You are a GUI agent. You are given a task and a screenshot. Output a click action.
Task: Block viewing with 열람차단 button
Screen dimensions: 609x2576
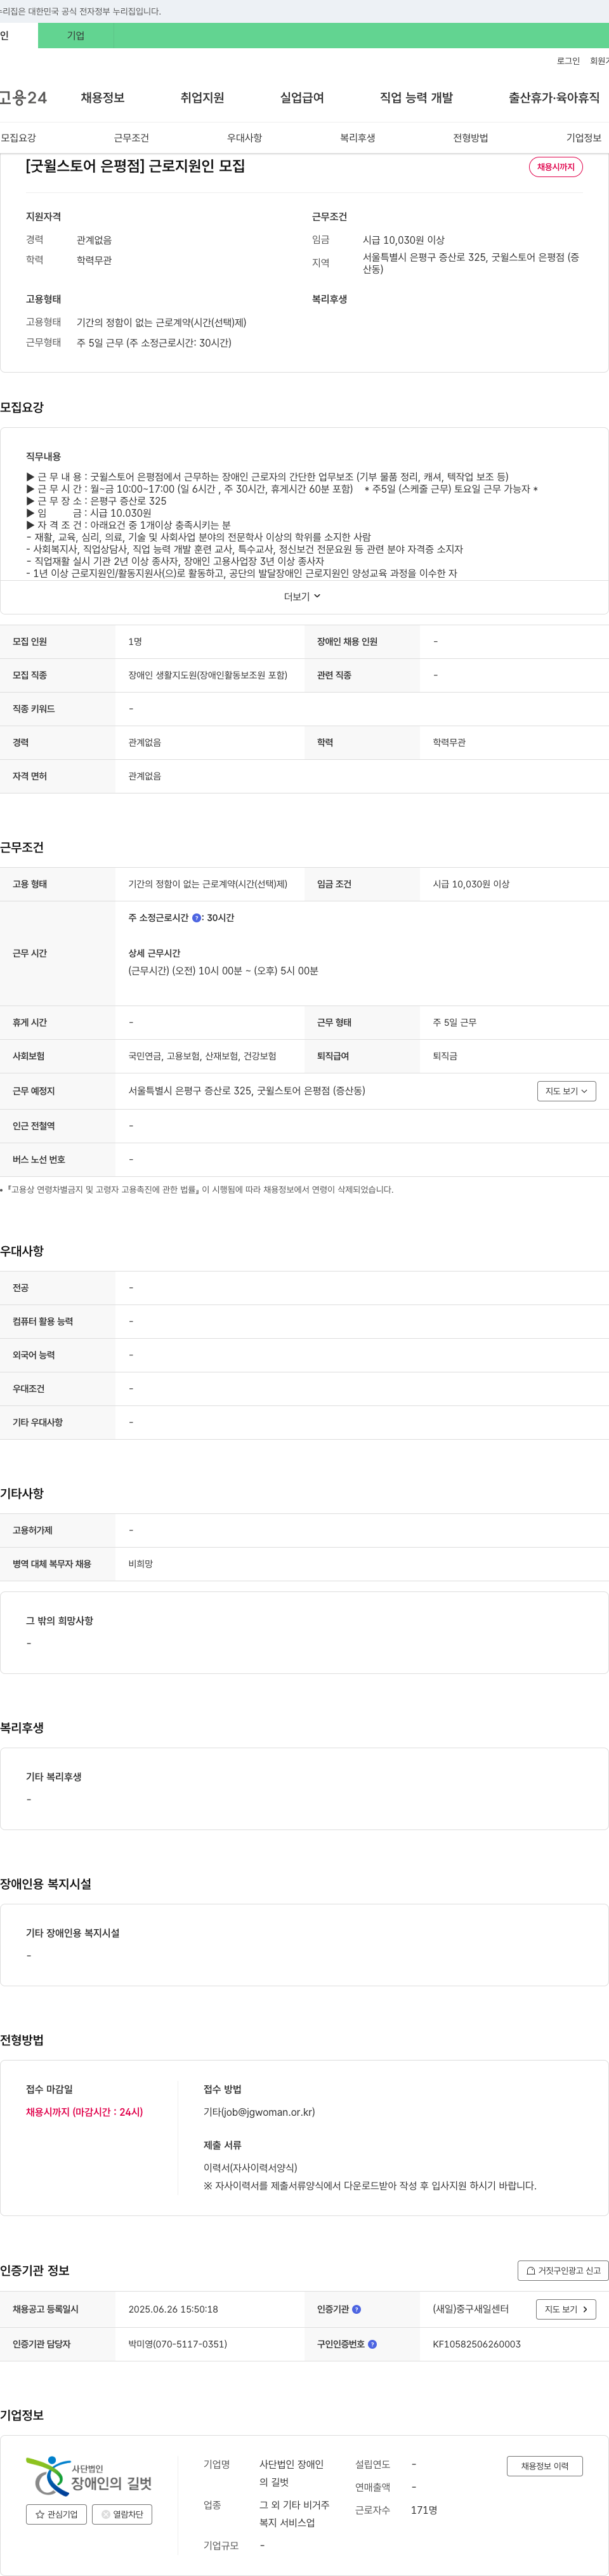[122, 2514]
